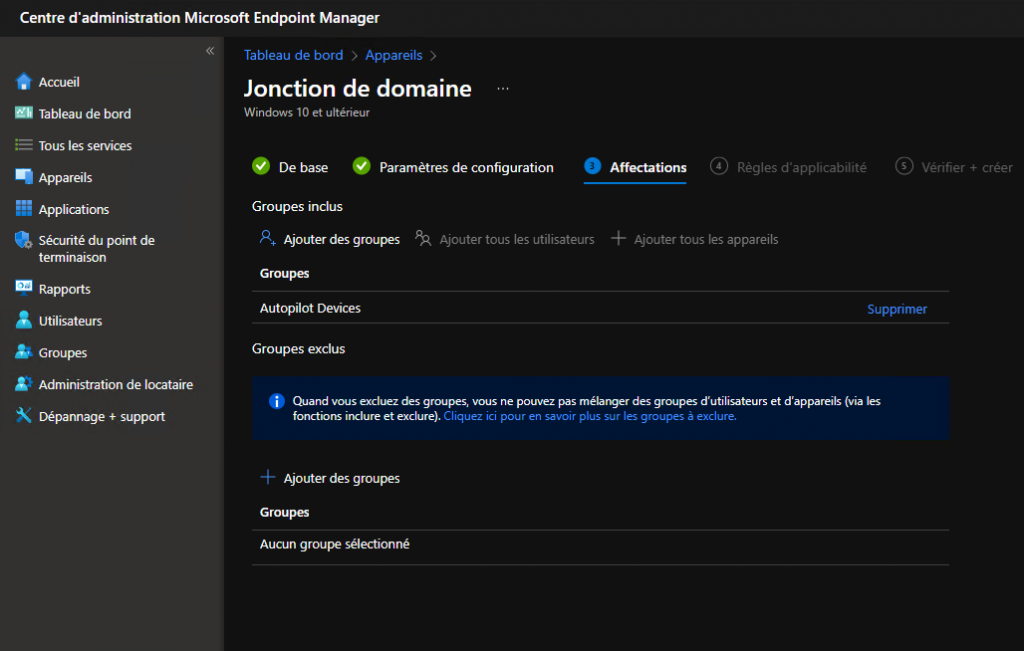
Task: Click the add-user icon under Groupes inclus
Action: pos(268,238)
